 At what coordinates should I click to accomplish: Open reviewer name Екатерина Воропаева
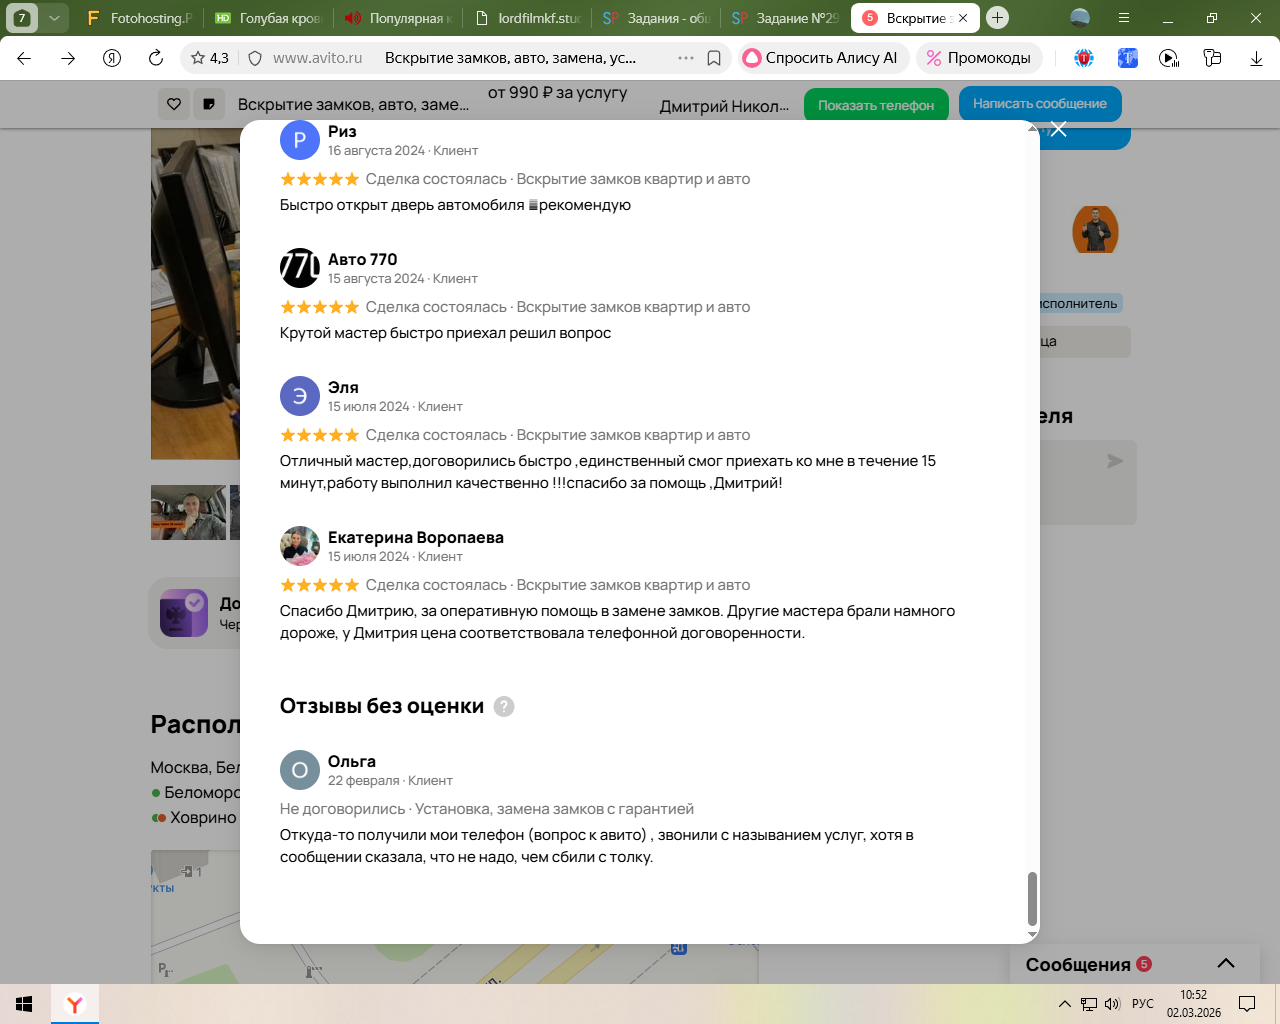pyautogui.click(x=416, y=537)
